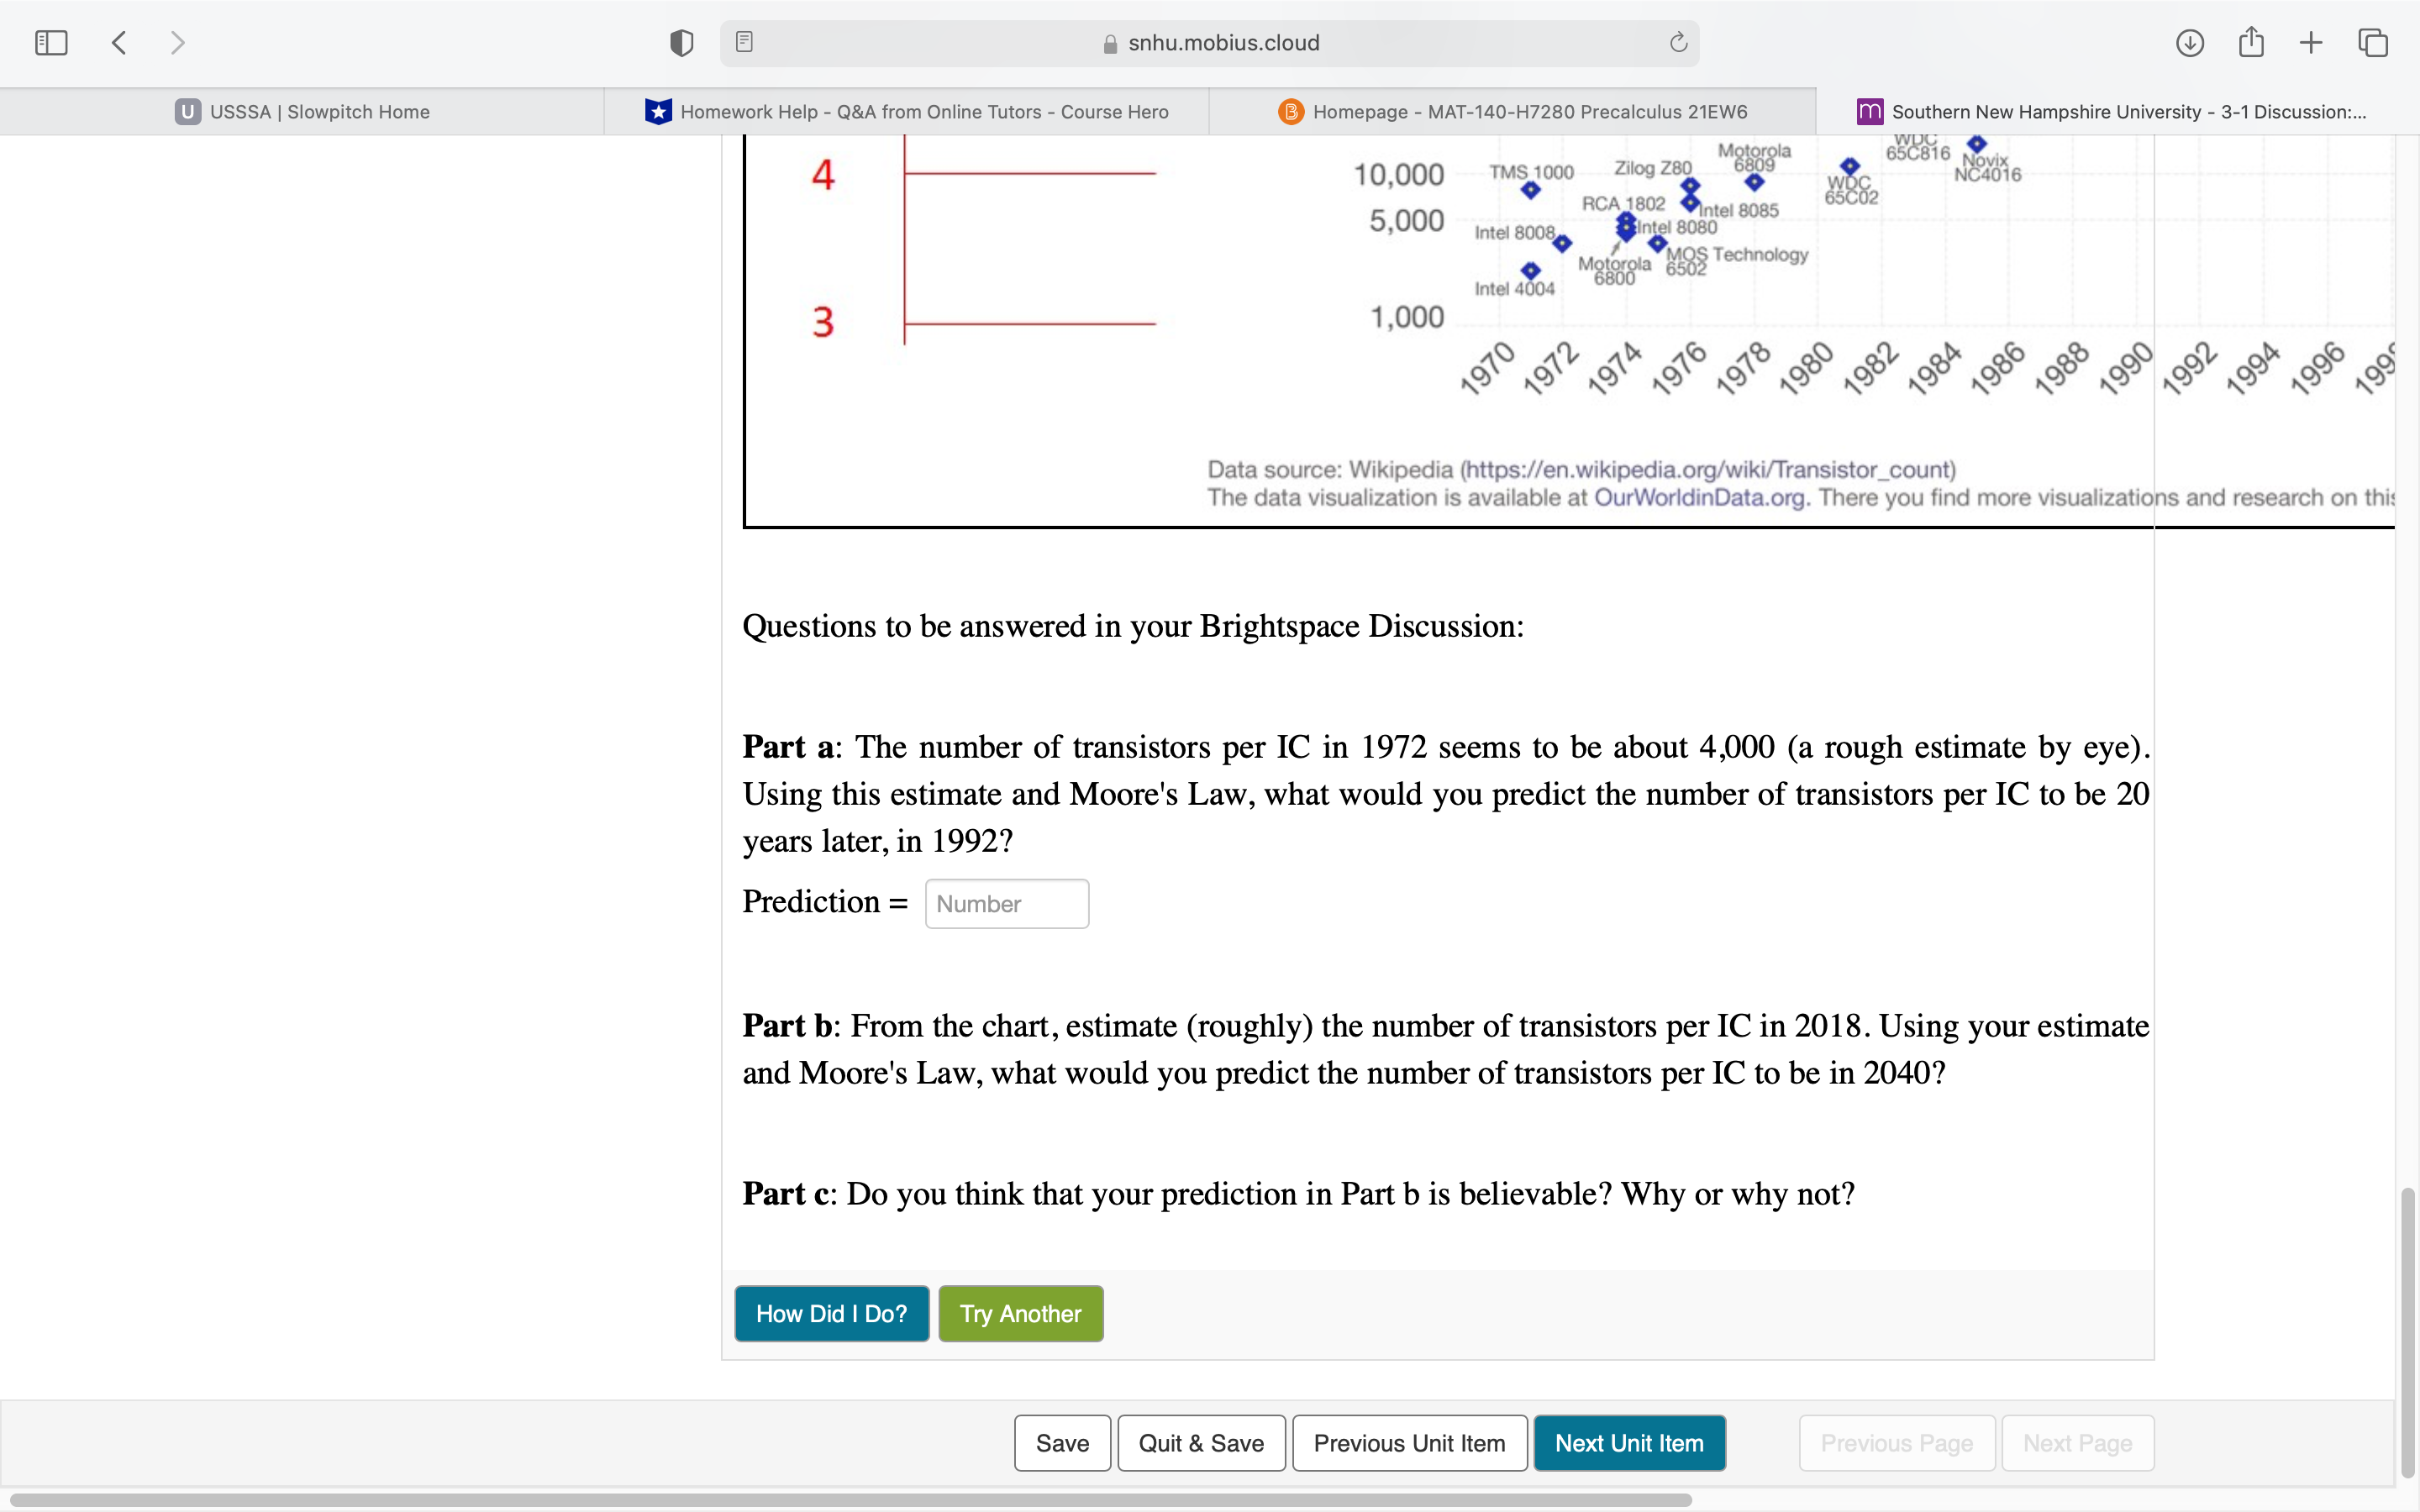Click the Try Another button

(x=1020, y=1313)
